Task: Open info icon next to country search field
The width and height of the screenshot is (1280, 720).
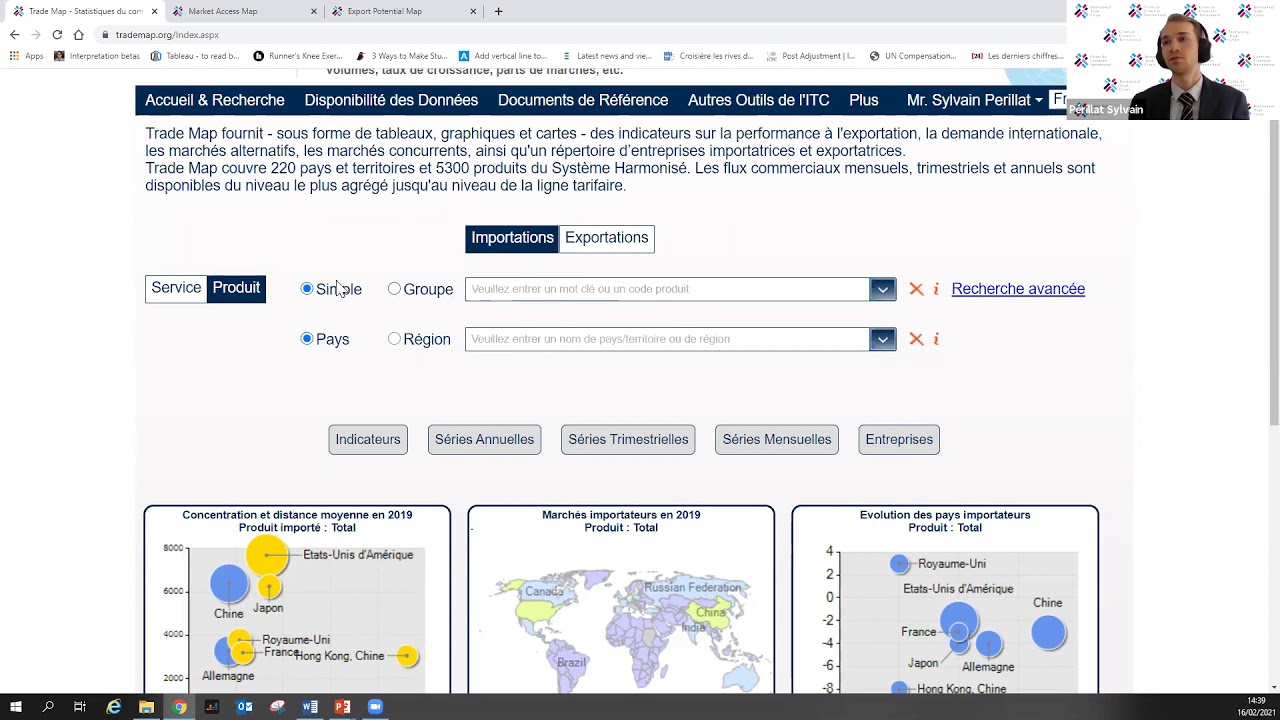Action: click(936, 339)
